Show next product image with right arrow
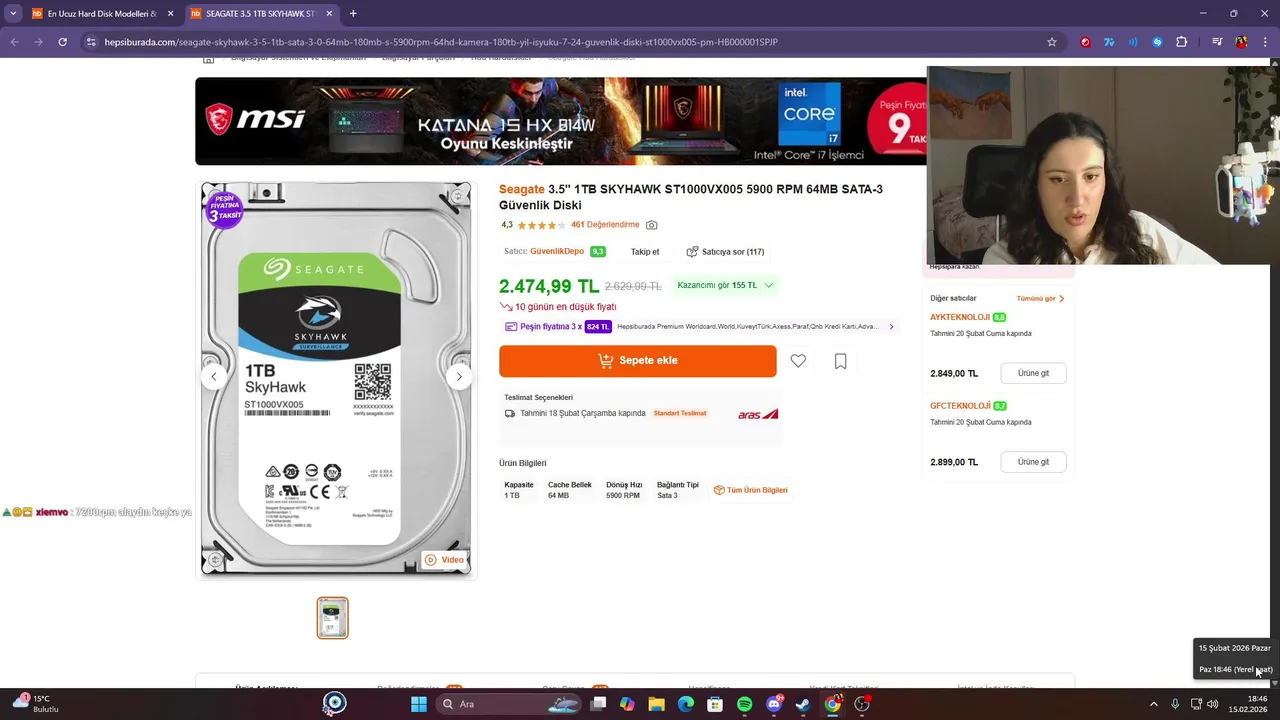1280x720 pixels. click(x=458, y=377)
